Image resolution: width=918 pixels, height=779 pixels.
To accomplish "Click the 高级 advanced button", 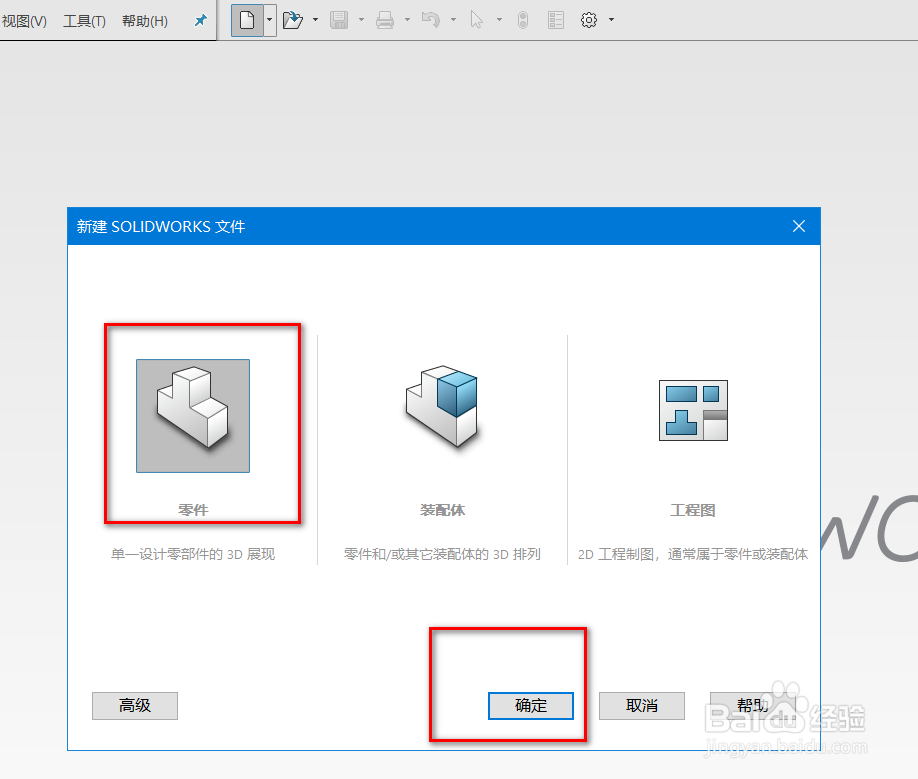I will click(135, 706).
